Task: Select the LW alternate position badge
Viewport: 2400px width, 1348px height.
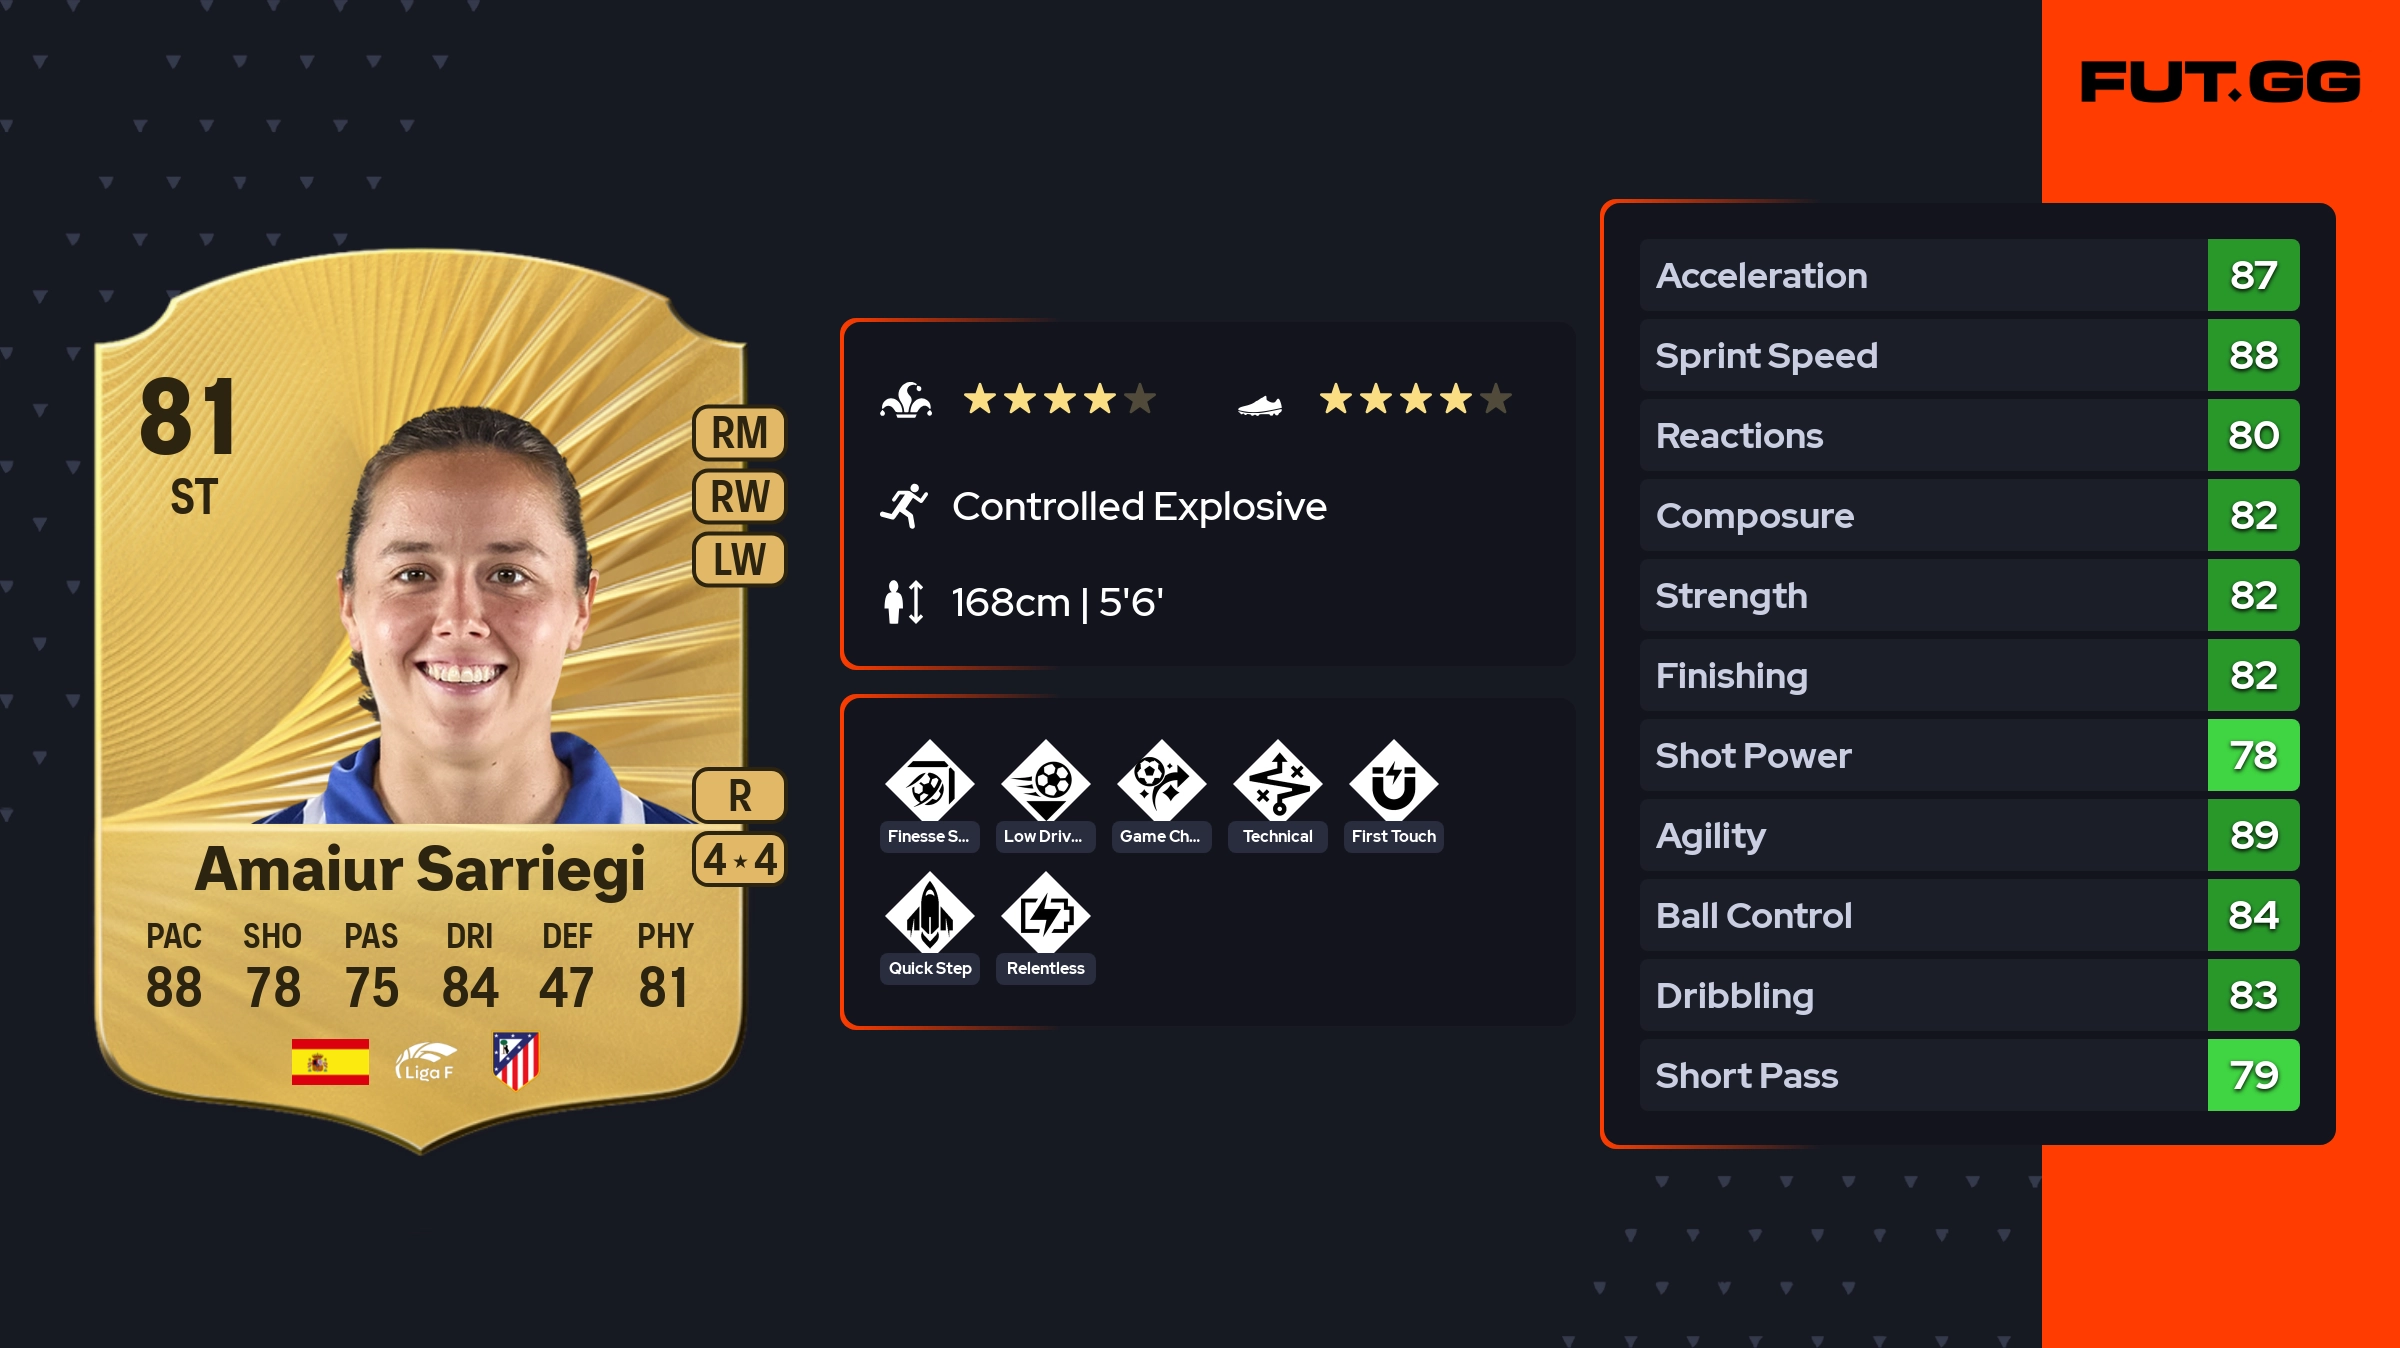Action: click(x=739, y=559)
